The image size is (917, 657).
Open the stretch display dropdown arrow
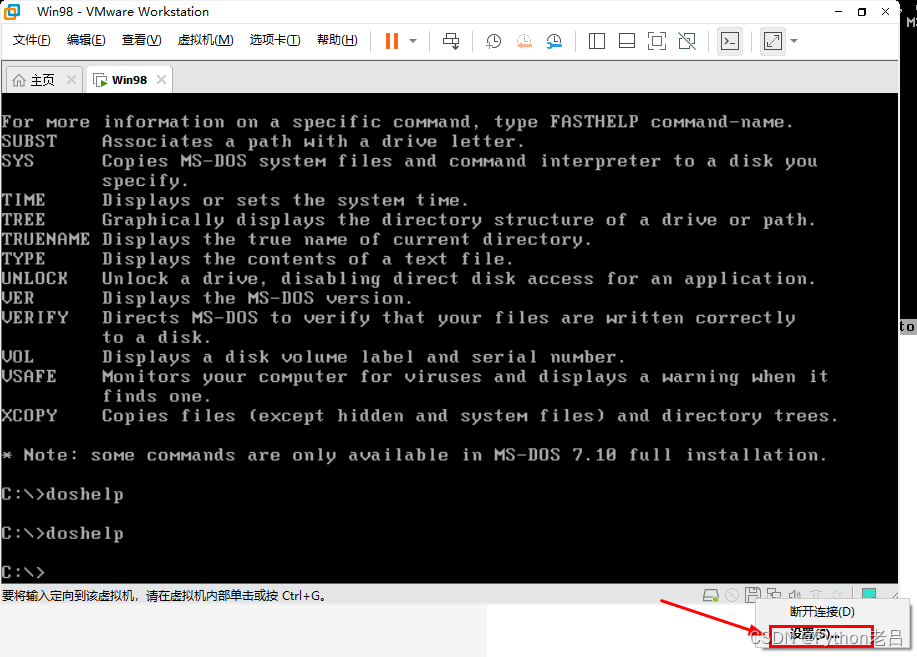tap(794, 41)
